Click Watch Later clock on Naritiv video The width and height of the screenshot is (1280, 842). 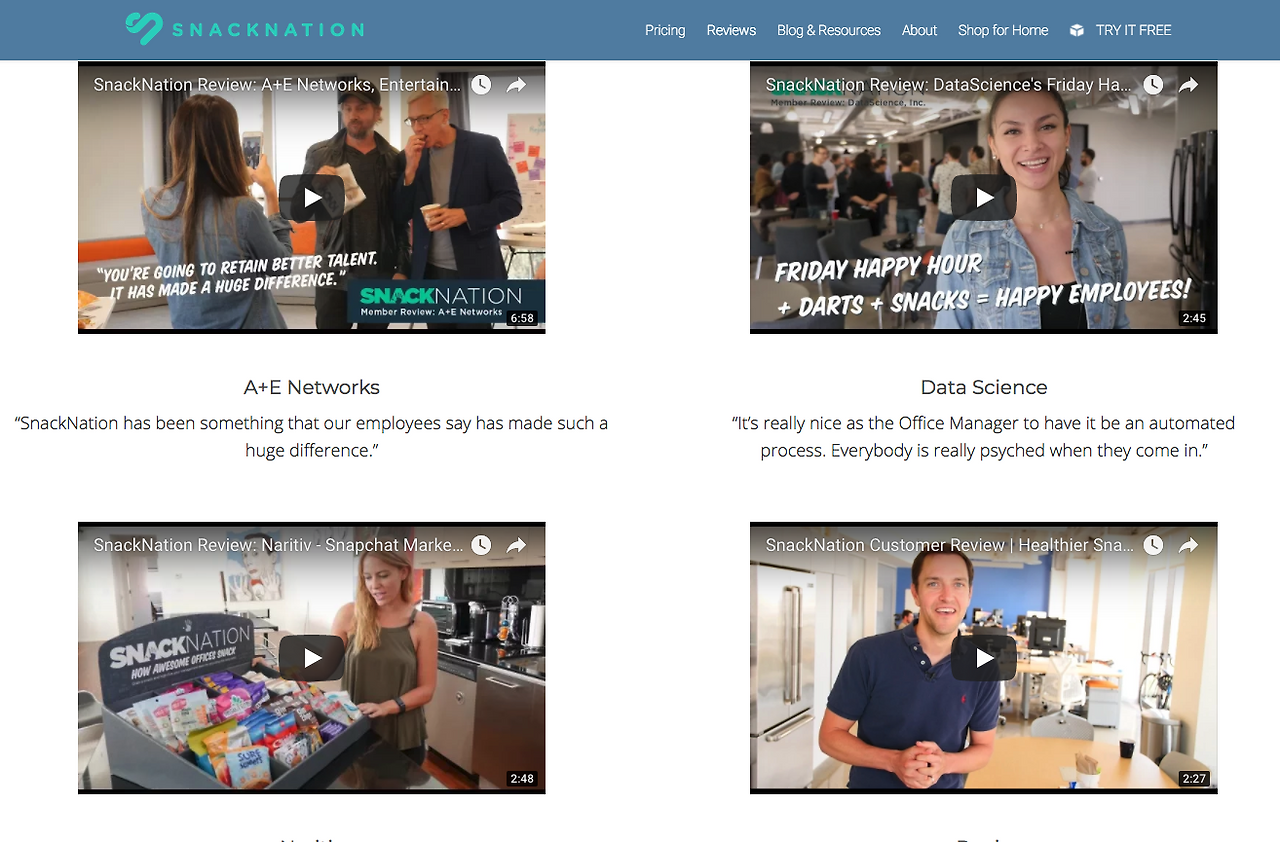point(481,545)
